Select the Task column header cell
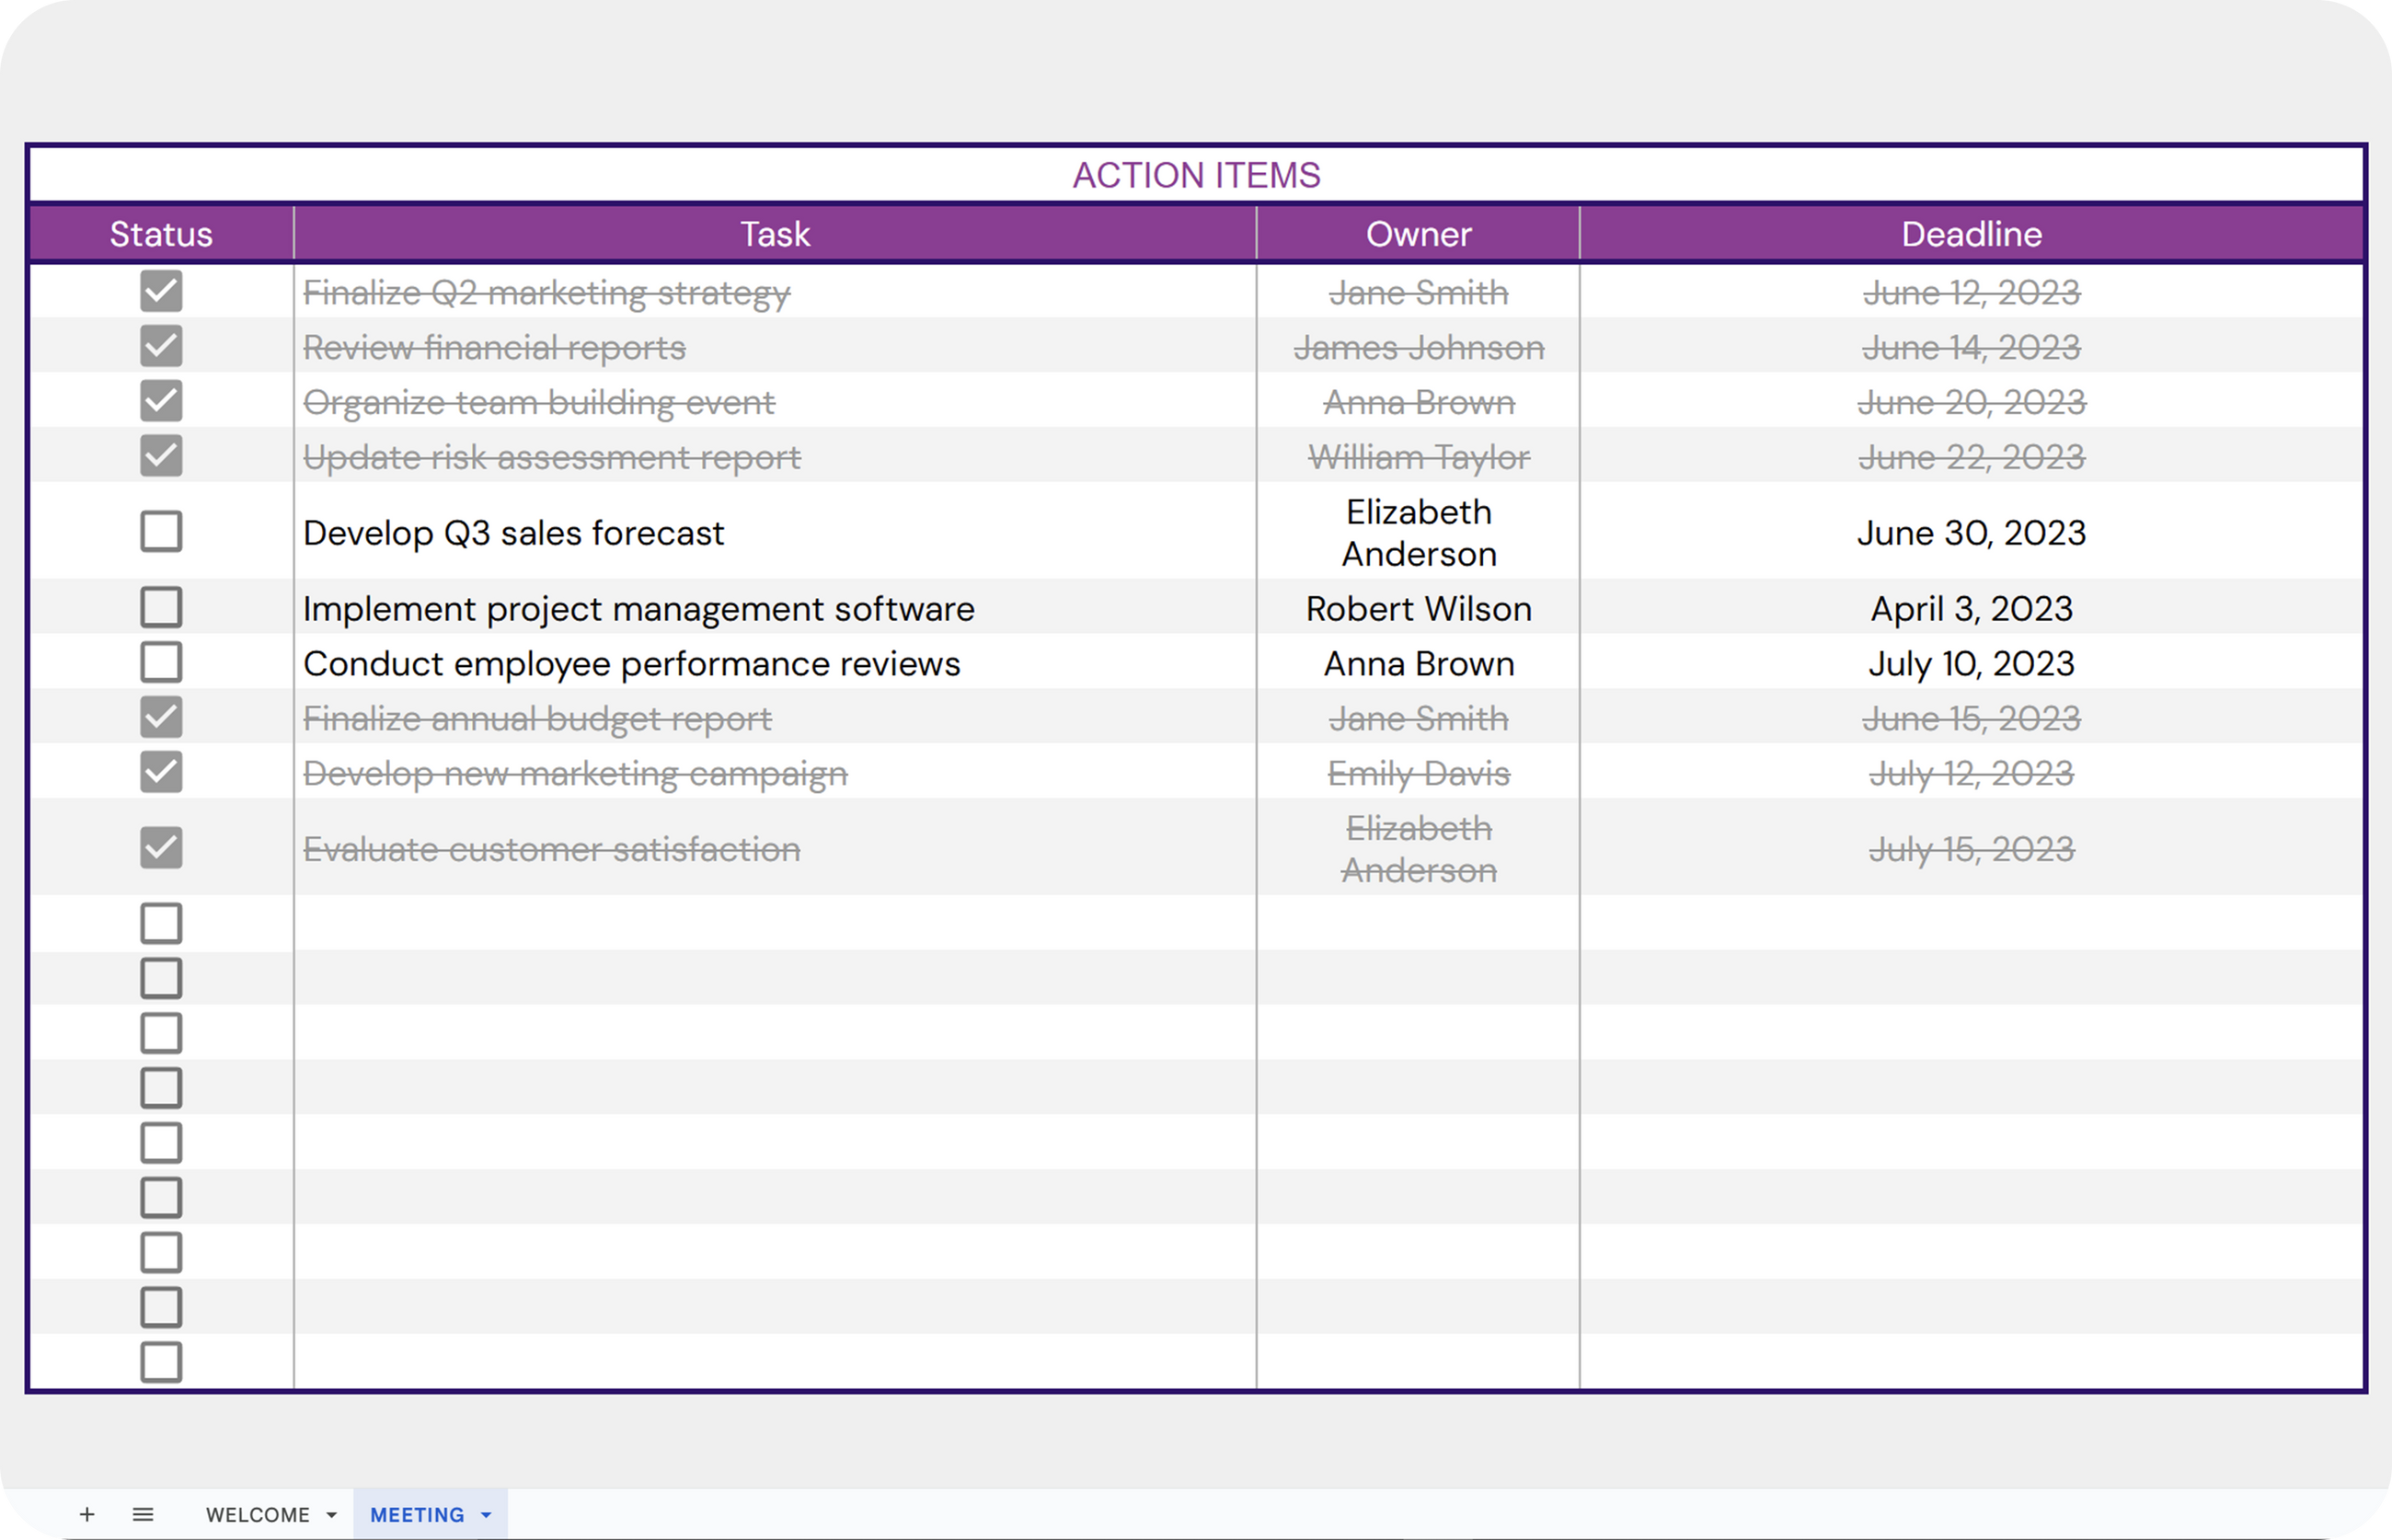Image resolution: width=2392 pixels, height=1540 pixels. tap(775, 234)
